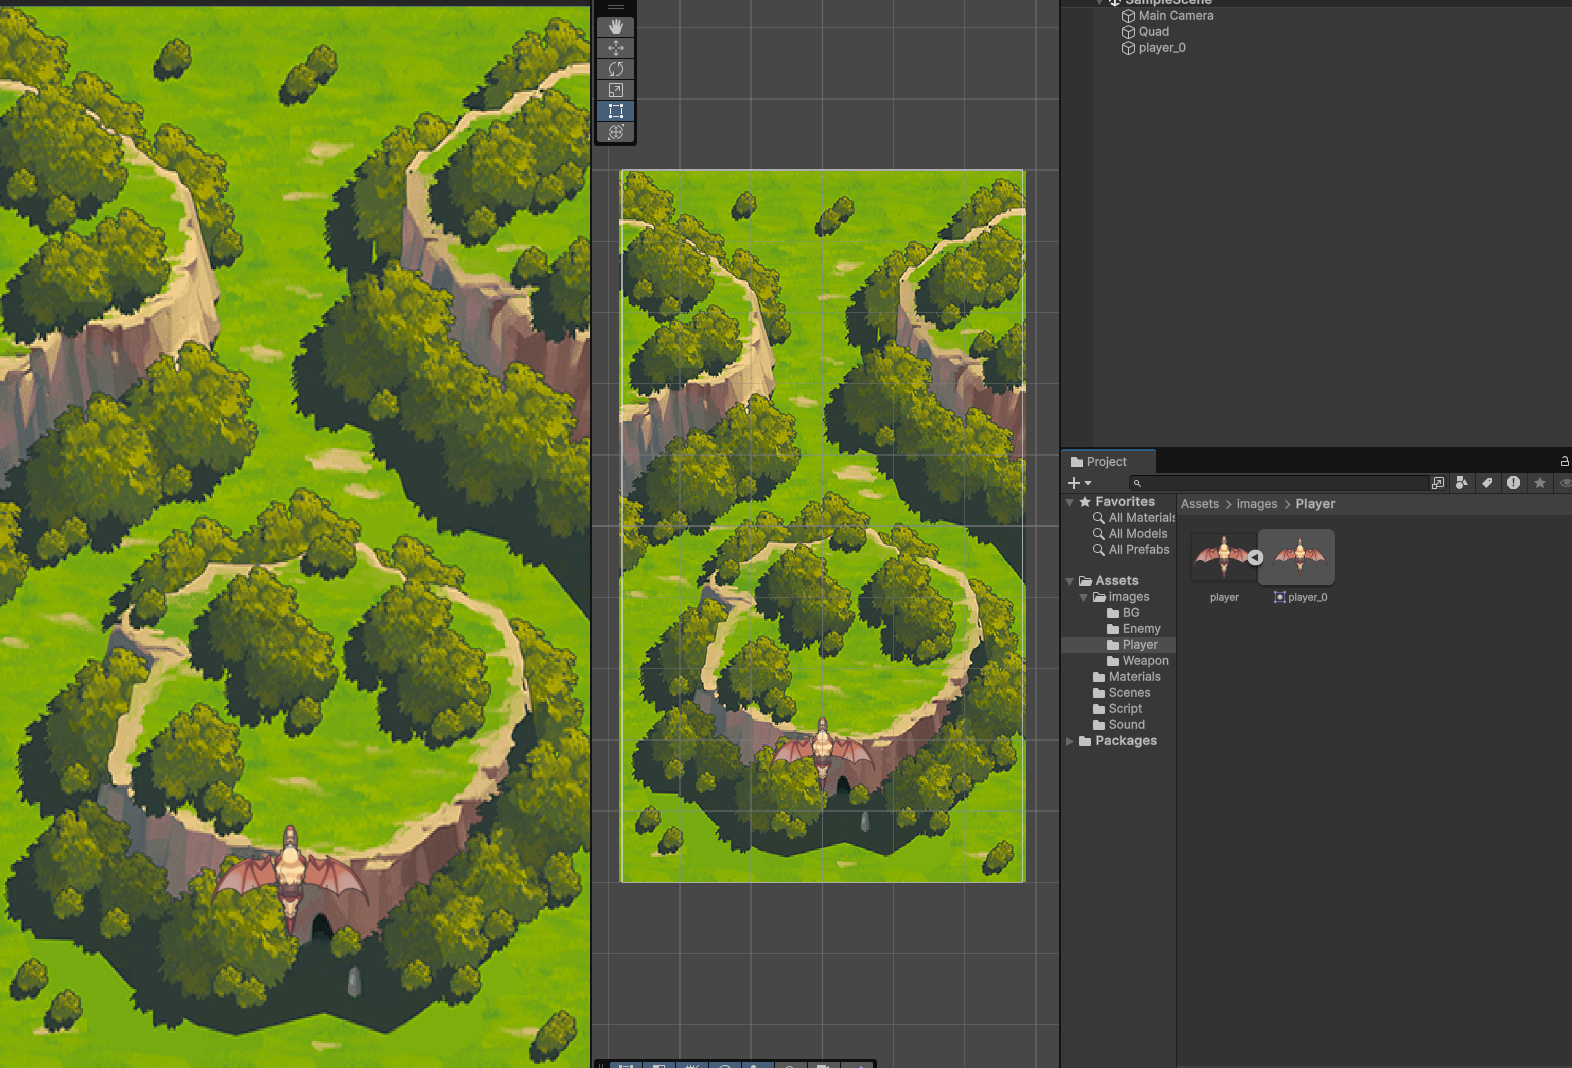The width and height of the screenshot is (1572, 1068).
Task: Select the Scale tool
Action: 616,90
